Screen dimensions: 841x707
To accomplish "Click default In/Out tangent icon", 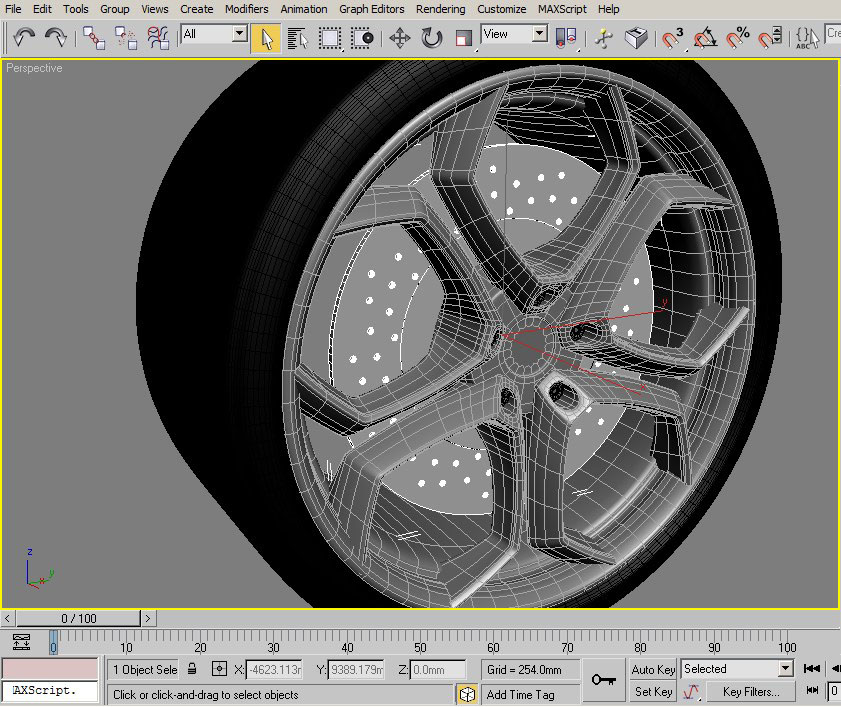I will [691, 692].
